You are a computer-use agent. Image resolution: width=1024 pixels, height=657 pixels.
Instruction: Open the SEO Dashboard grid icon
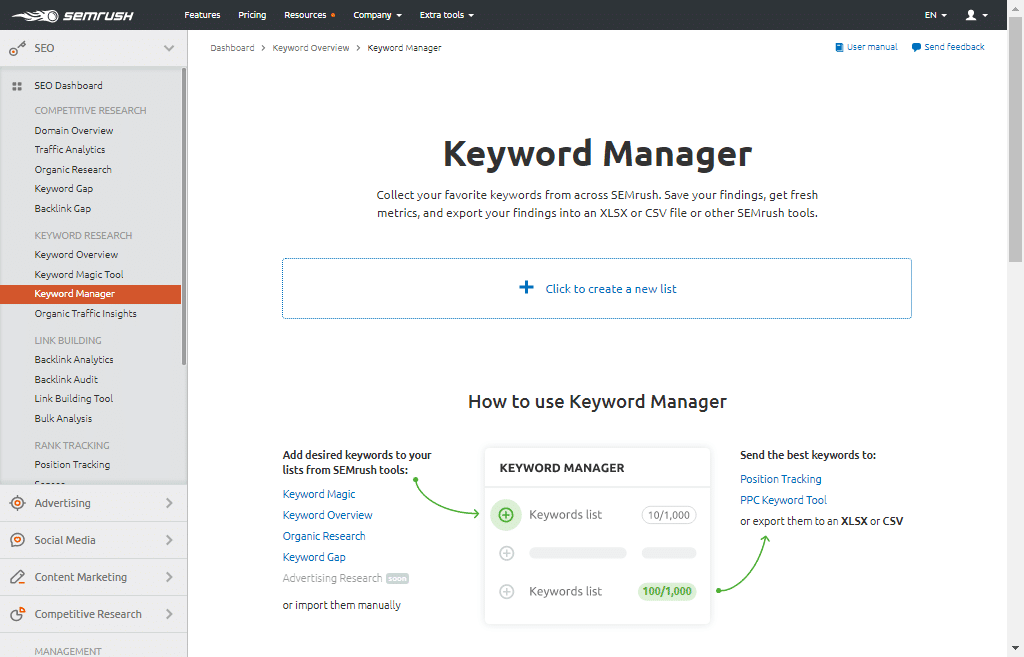pyautogui.click(x=16, y=85)
